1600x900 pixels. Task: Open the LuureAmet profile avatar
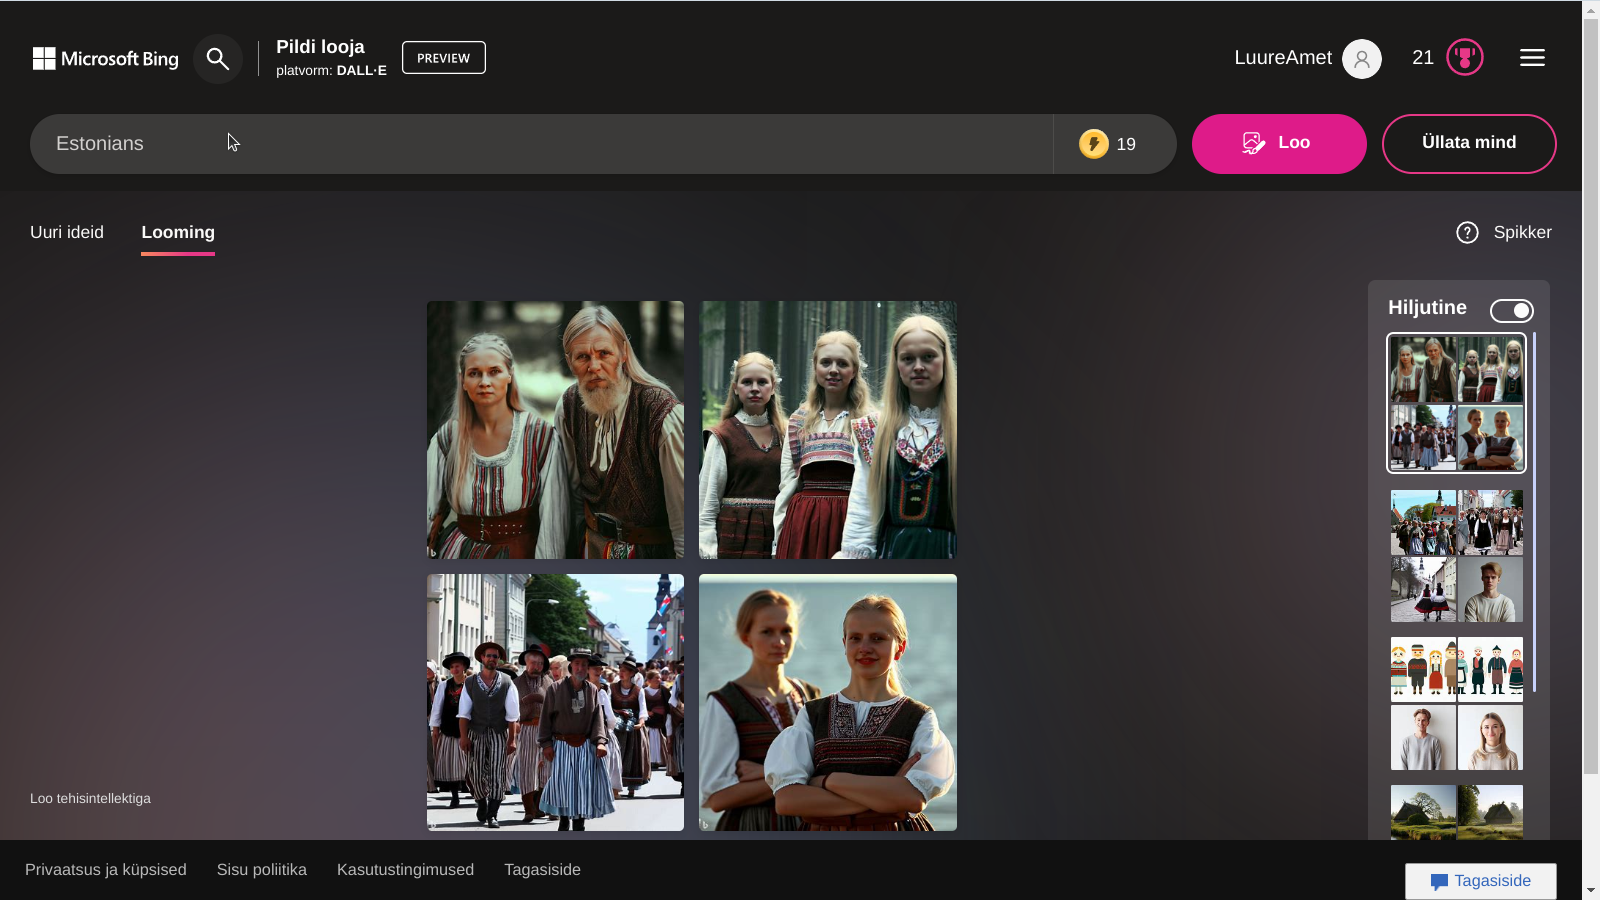point(1361,59)
